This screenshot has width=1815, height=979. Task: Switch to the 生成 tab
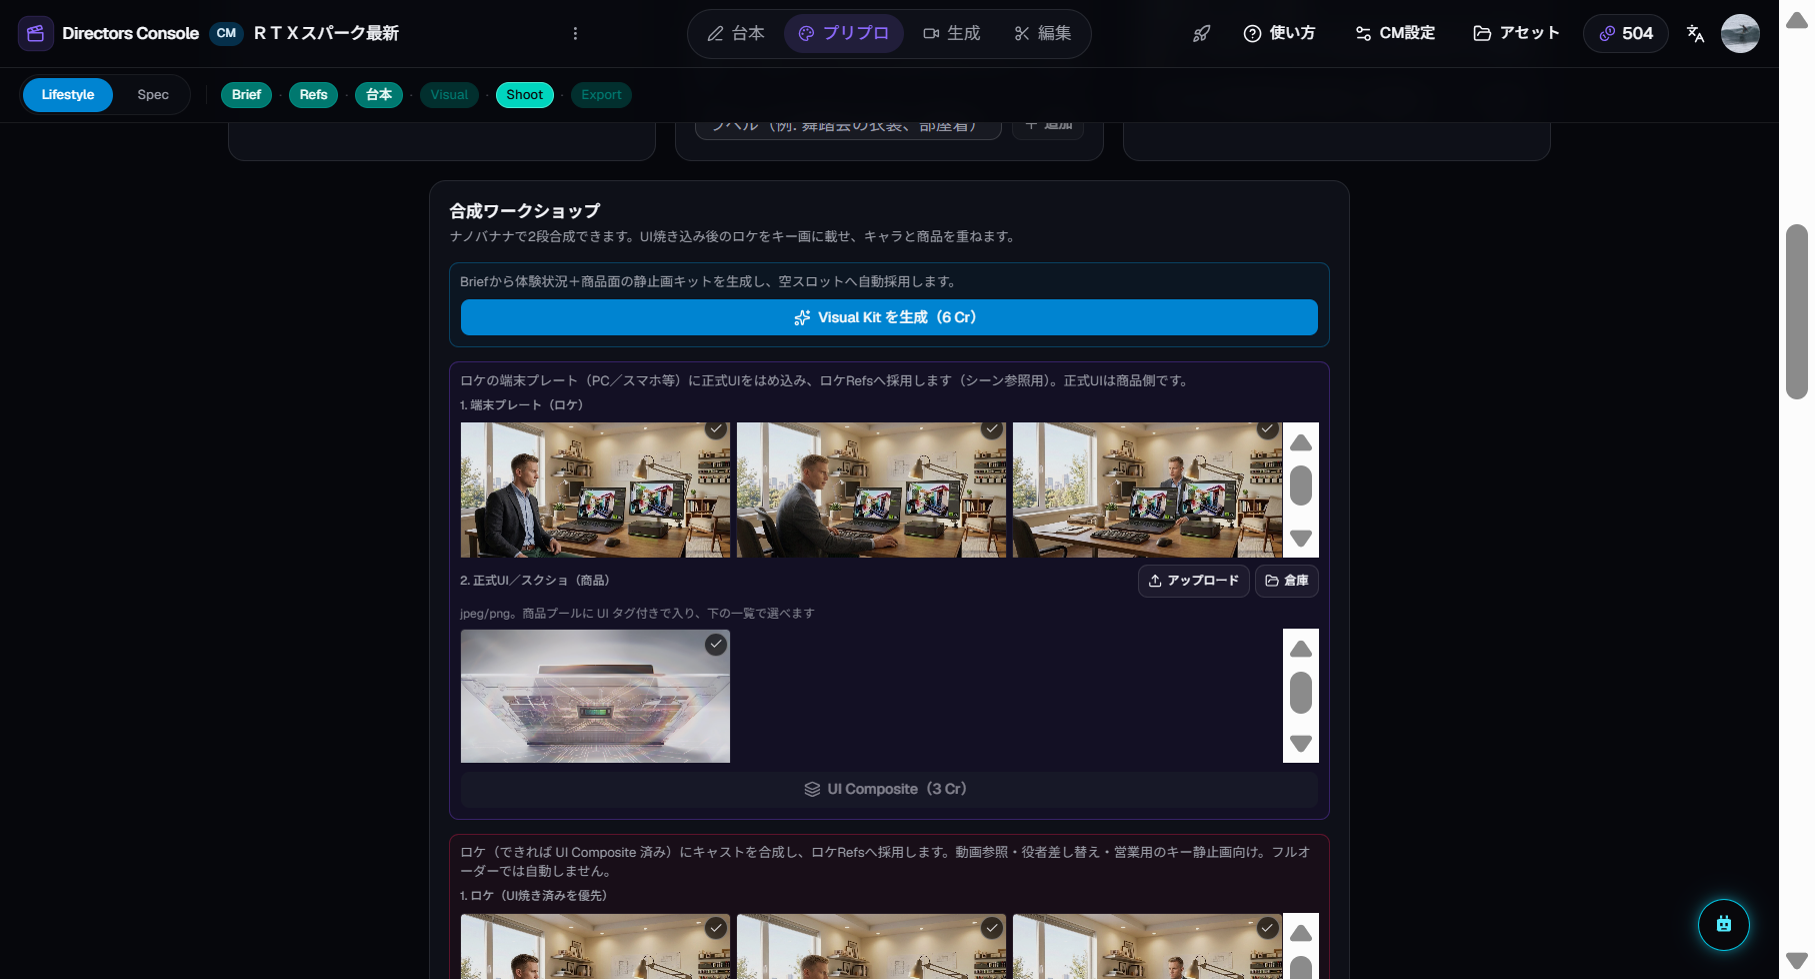click(x=951, y=33)
